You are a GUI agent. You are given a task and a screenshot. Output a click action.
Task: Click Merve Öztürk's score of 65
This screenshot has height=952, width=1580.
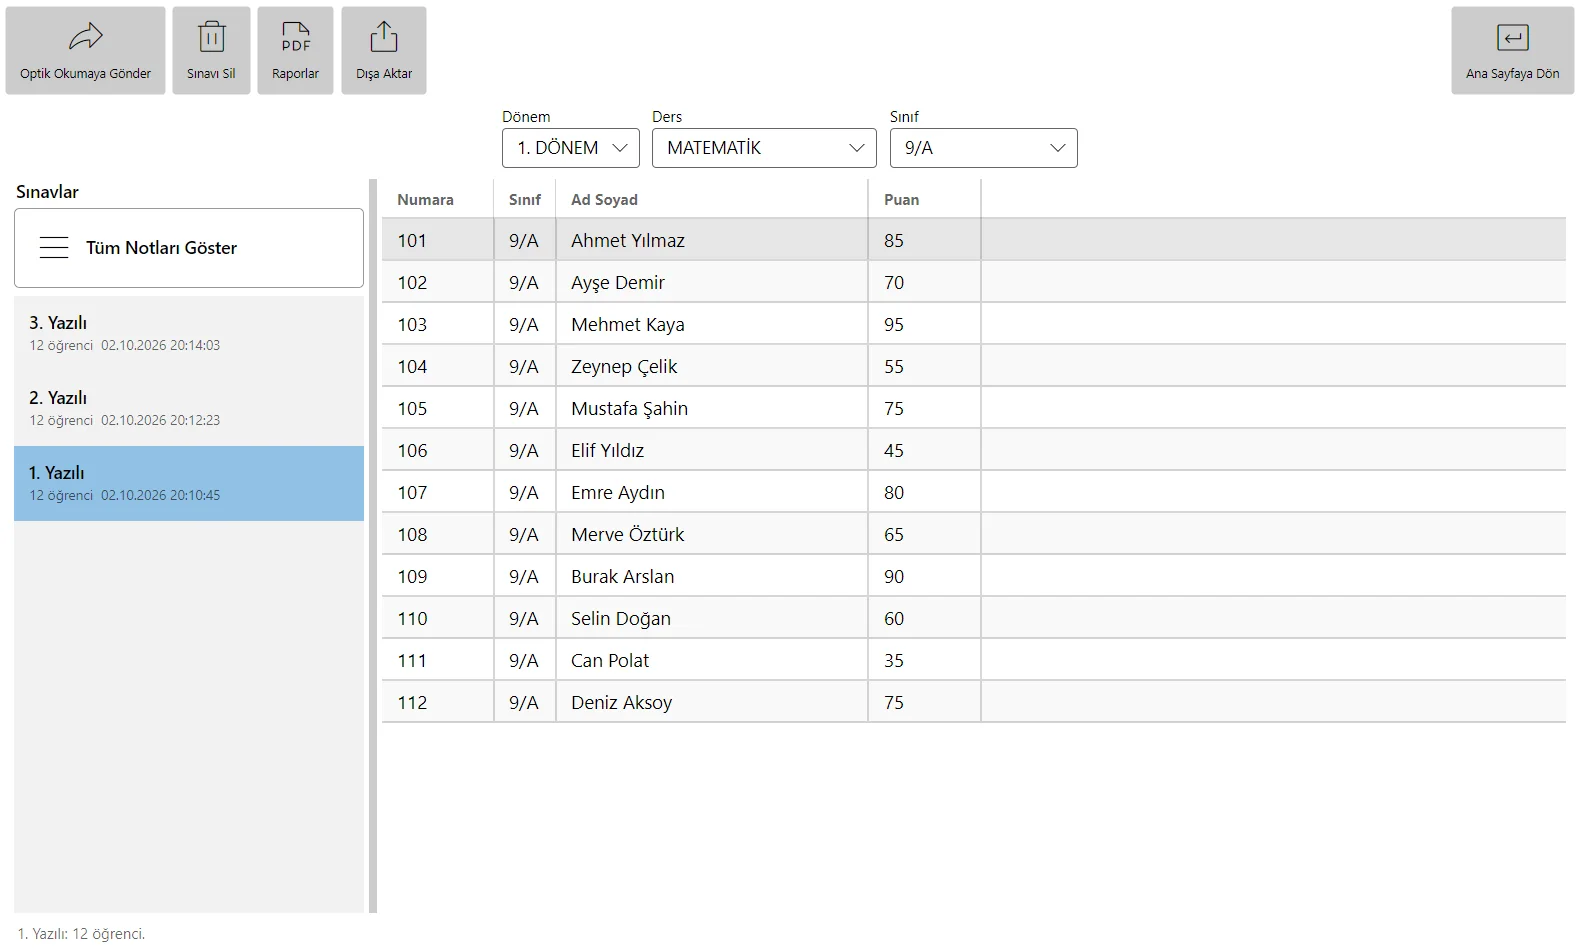tap(894, 534)
